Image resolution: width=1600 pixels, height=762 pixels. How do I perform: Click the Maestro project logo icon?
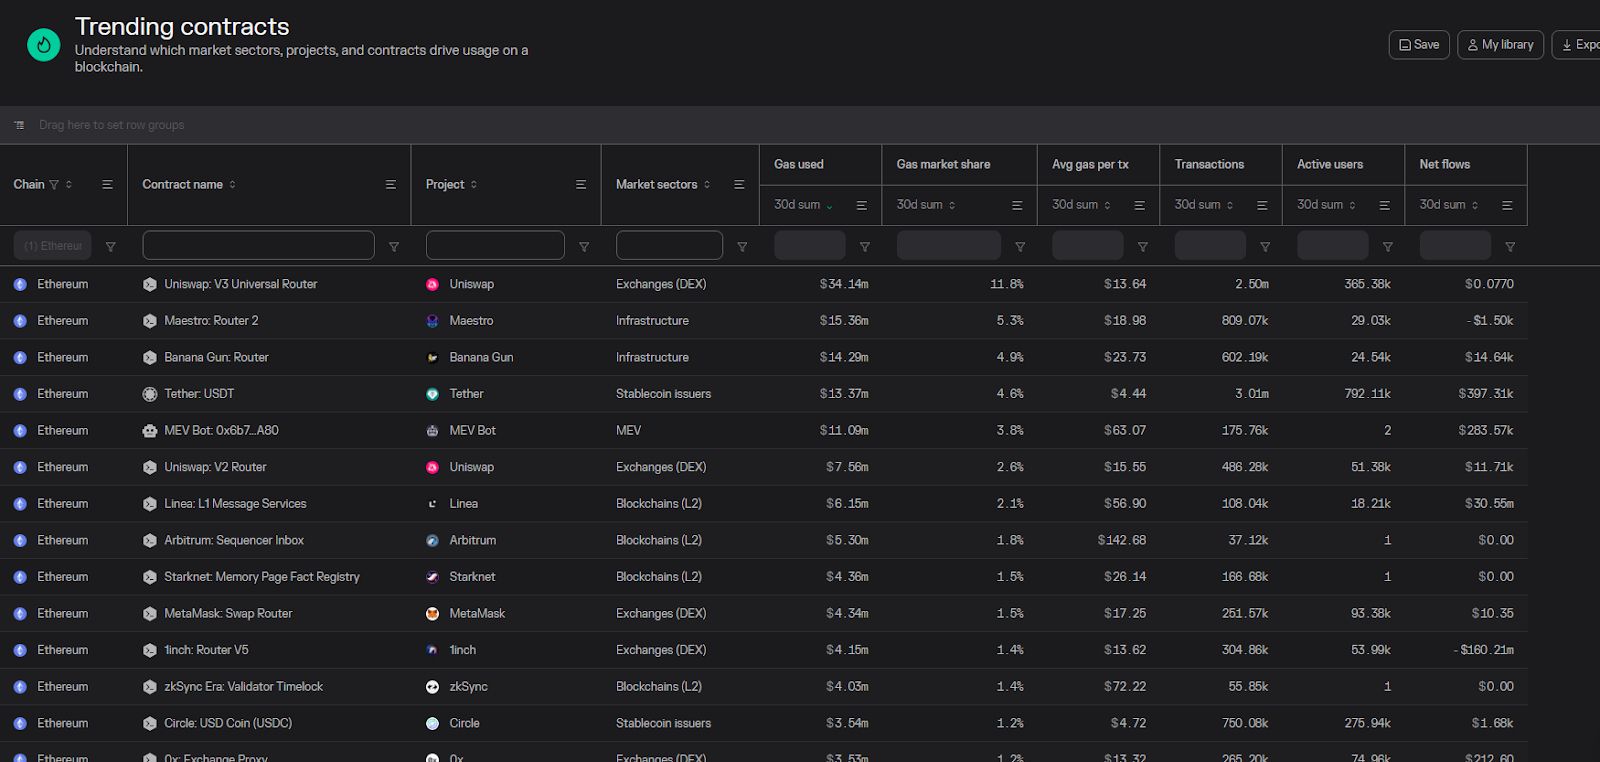click(433, 321)
